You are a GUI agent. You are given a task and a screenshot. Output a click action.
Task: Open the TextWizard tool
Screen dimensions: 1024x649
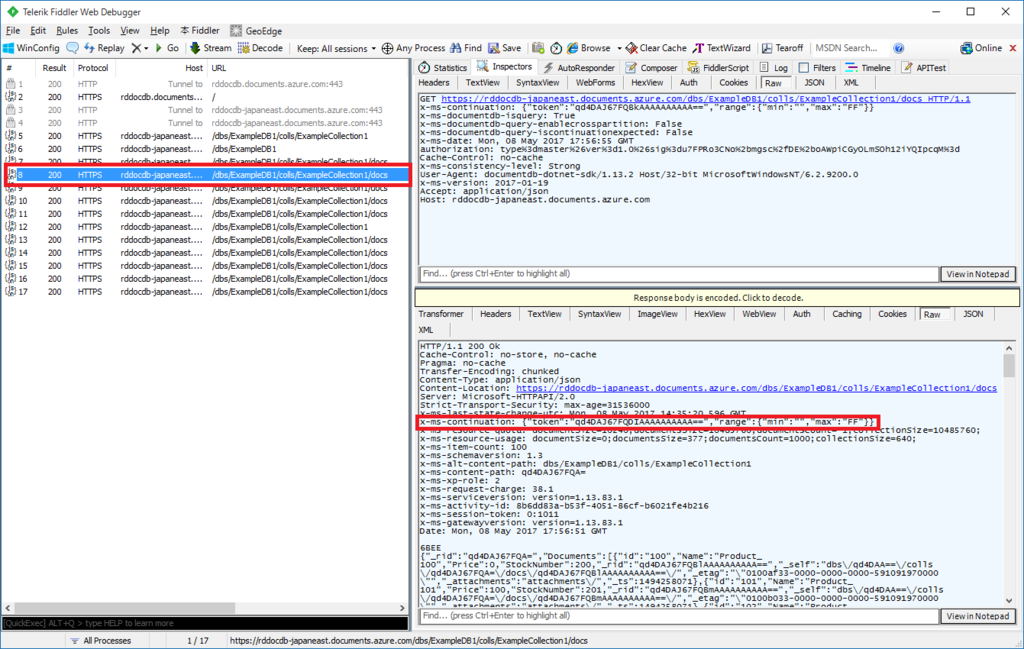pyautogui.click(x=722, y=48)
